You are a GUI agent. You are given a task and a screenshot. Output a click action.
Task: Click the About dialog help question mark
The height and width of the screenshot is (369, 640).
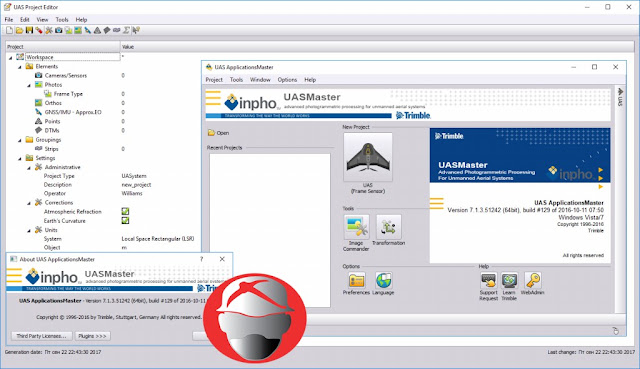(201, 259)
